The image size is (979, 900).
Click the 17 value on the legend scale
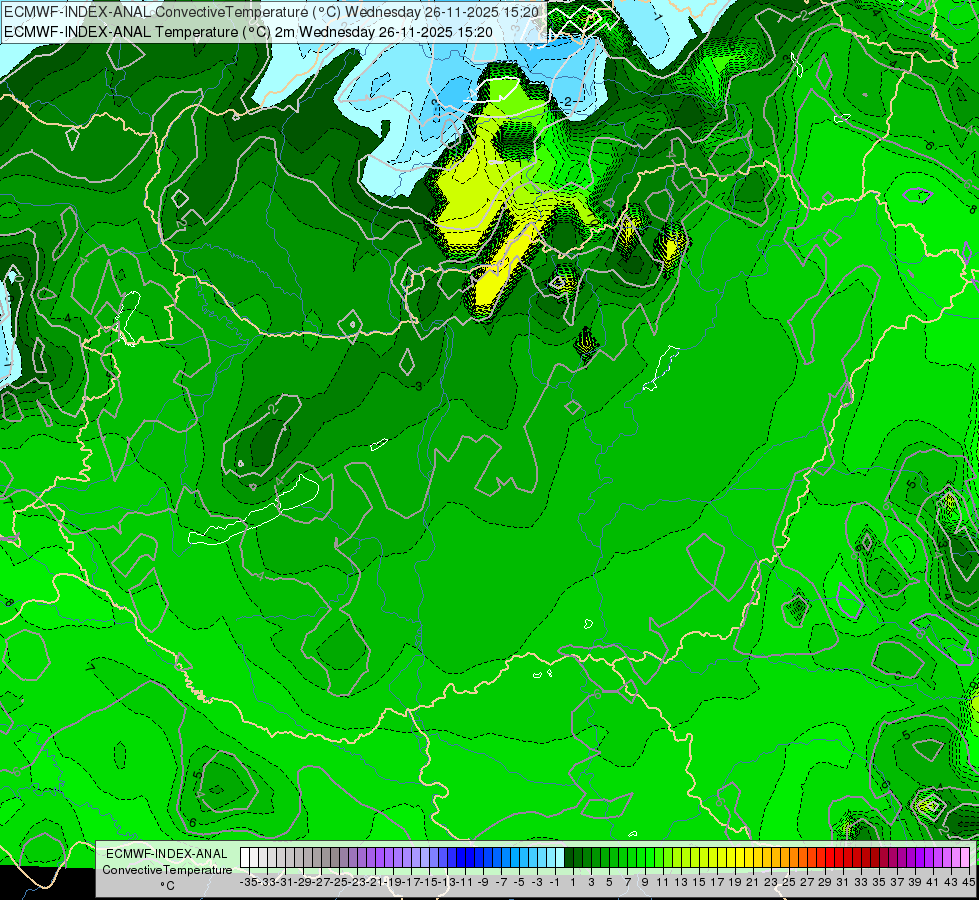(x=717, y=882)
